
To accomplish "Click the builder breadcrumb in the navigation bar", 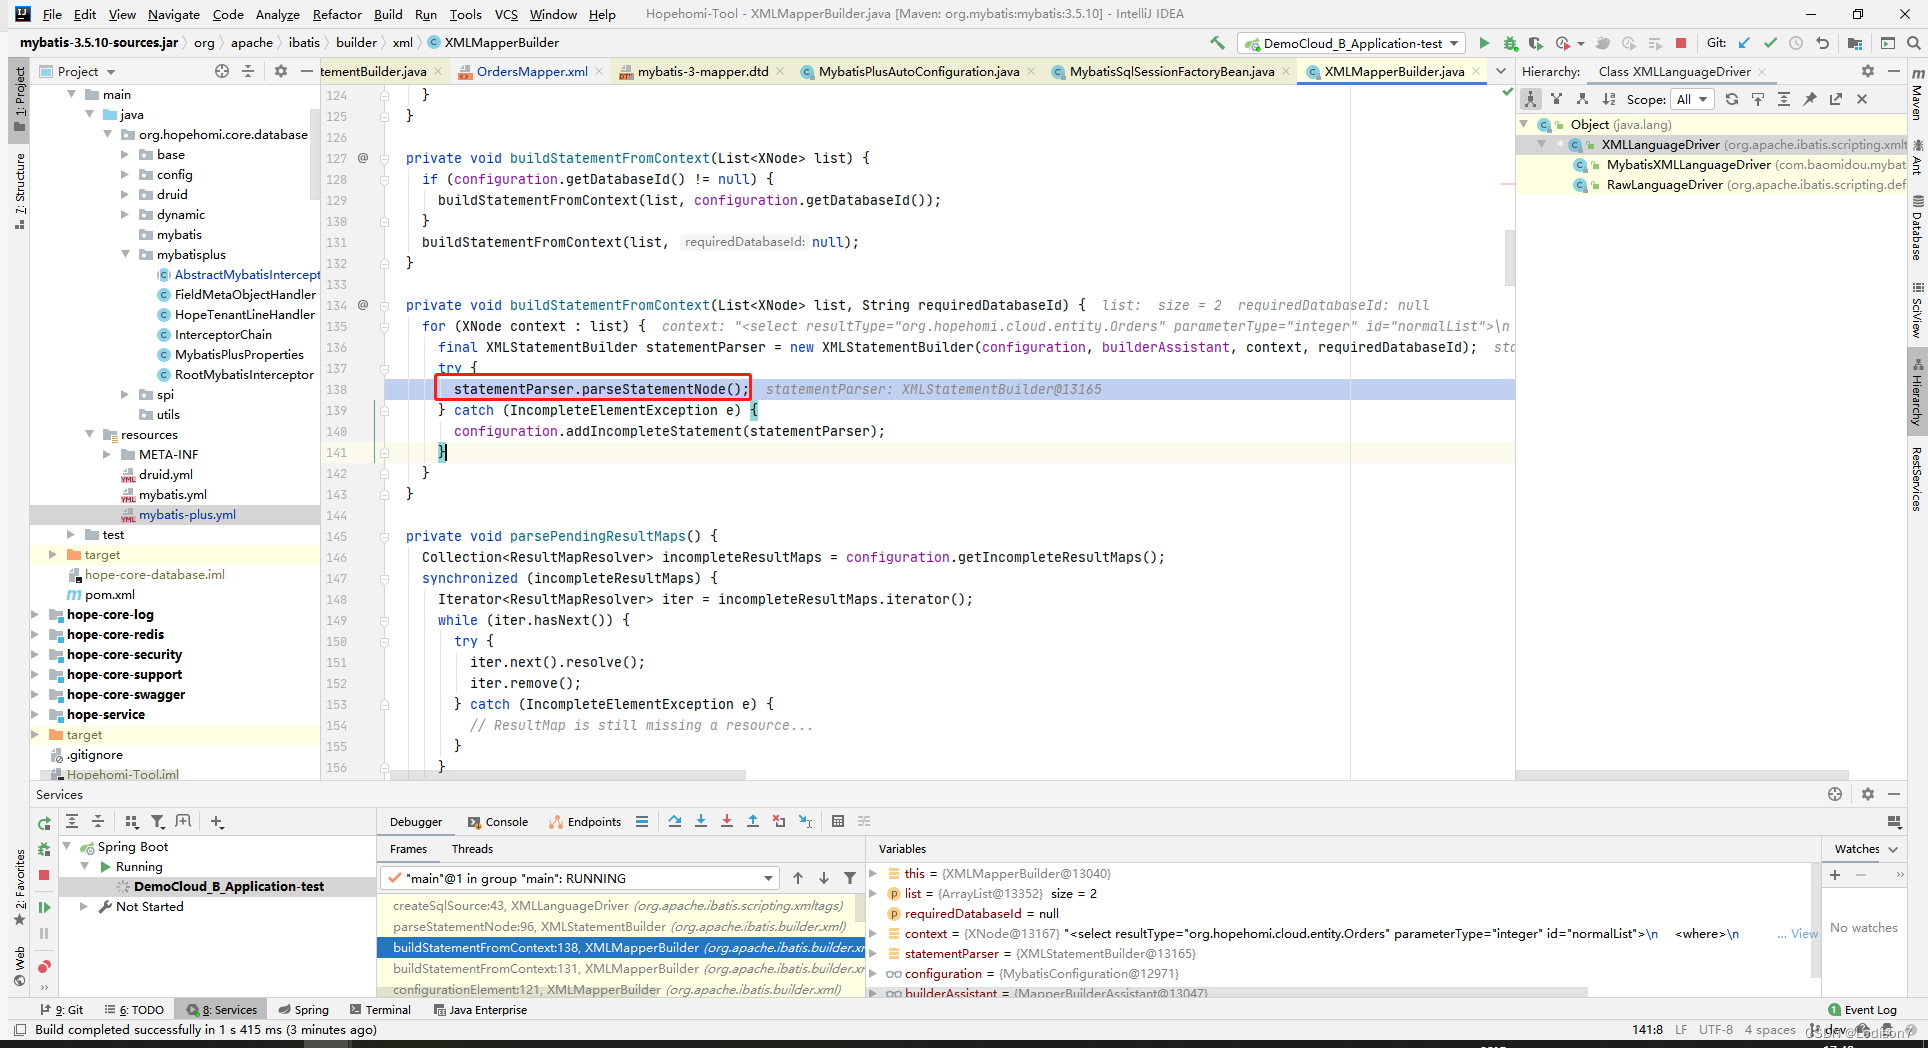I will [356, 43].
